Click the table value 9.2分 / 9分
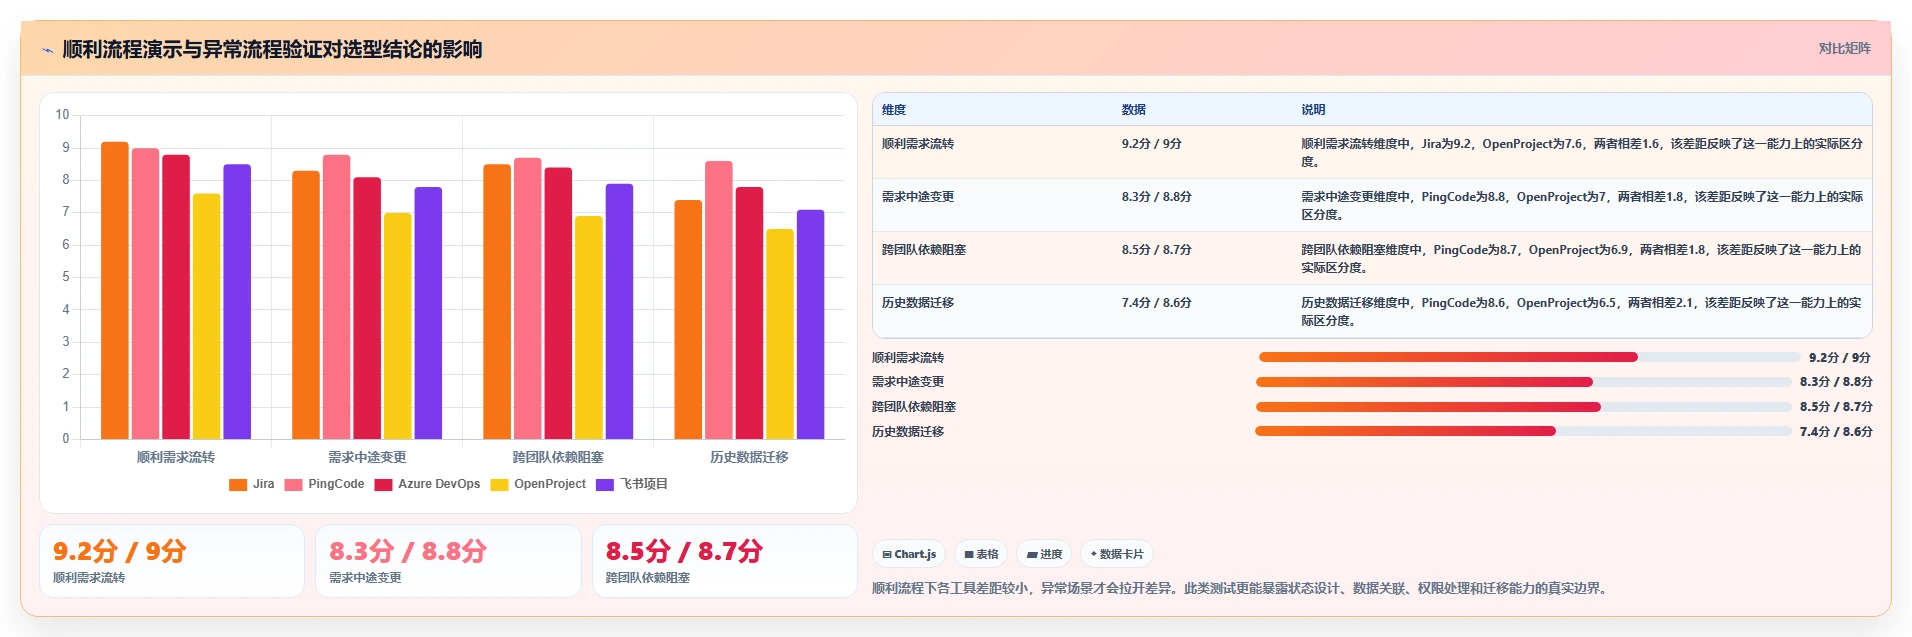1912x637 pixels. (1151, 144)
